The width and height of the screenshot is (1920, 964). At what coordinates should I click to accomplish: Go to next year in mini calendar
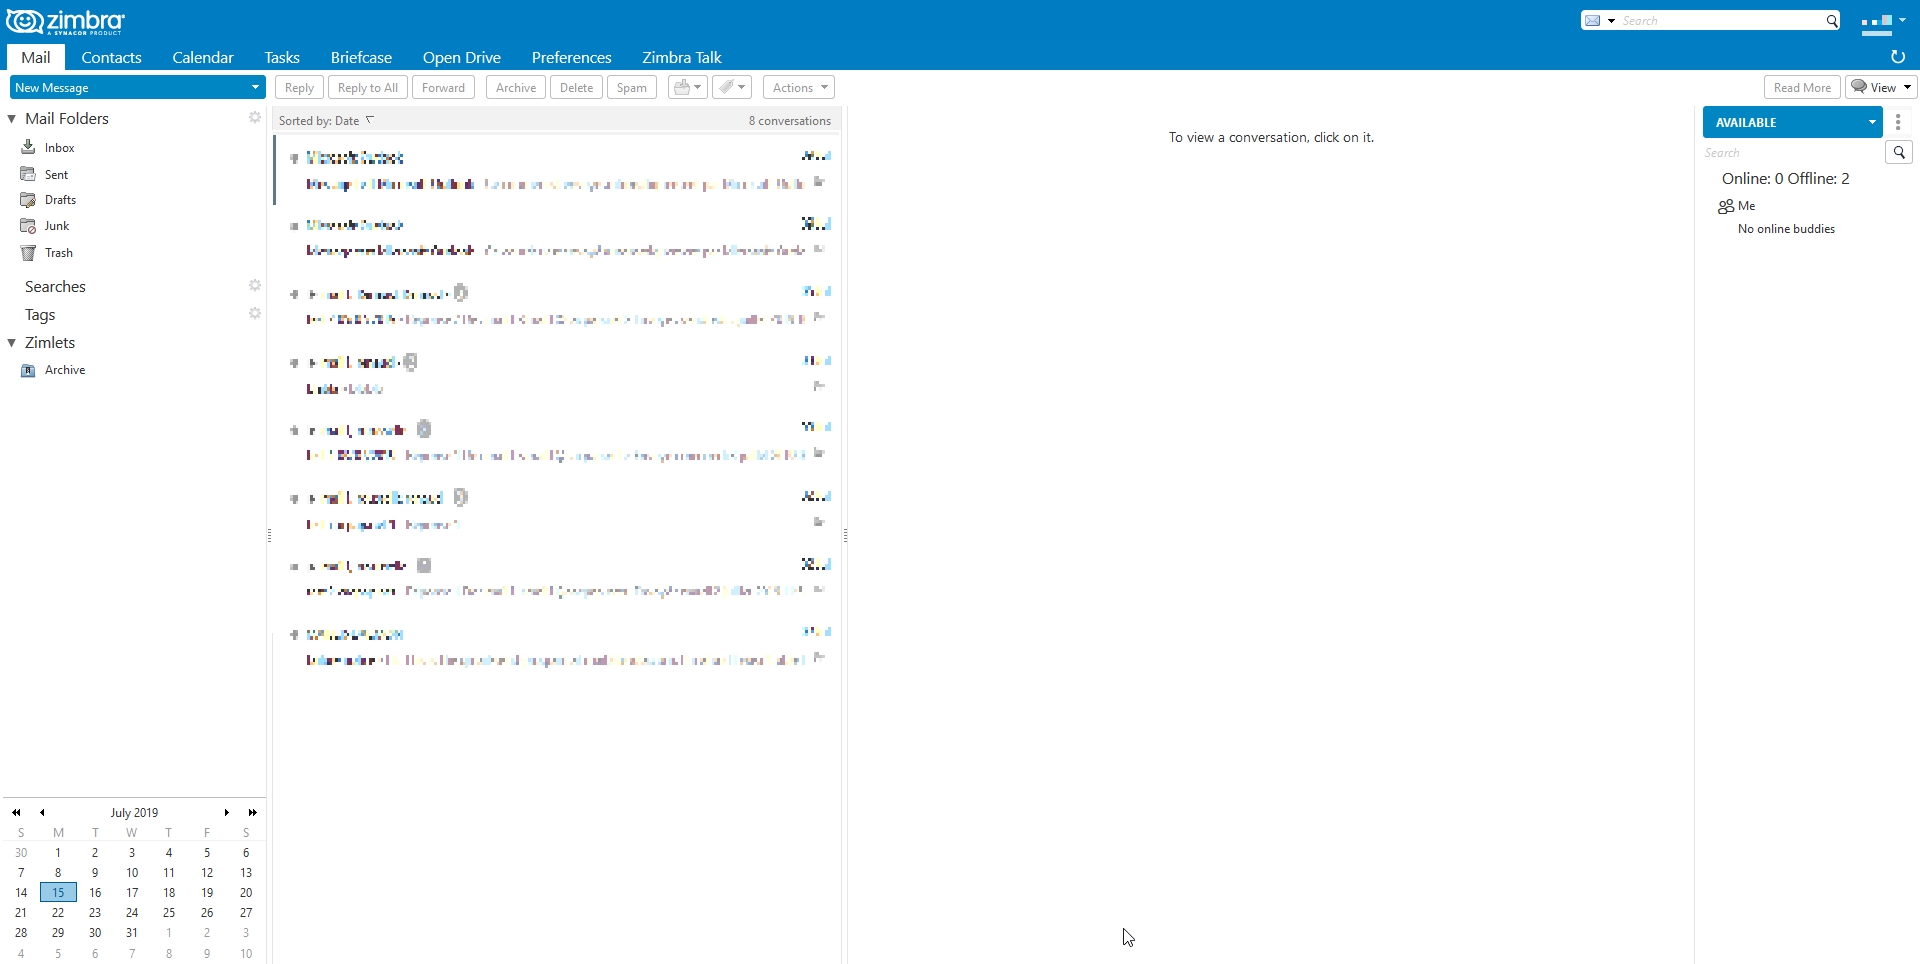[253, 813]
